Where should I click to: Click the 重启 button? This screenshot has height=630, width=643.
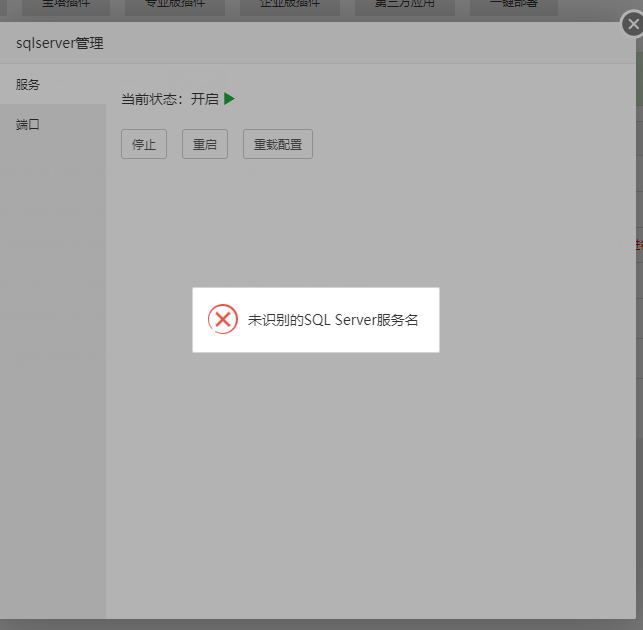point(205,144)
